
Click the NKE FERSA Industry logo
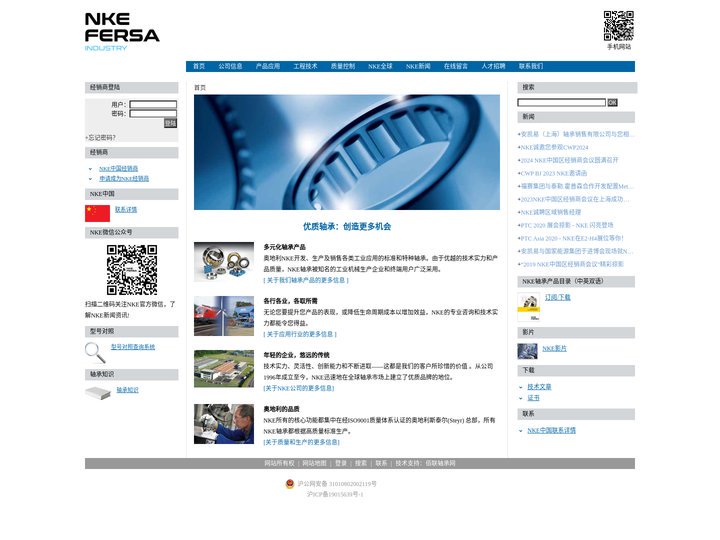tap(122, 32)
